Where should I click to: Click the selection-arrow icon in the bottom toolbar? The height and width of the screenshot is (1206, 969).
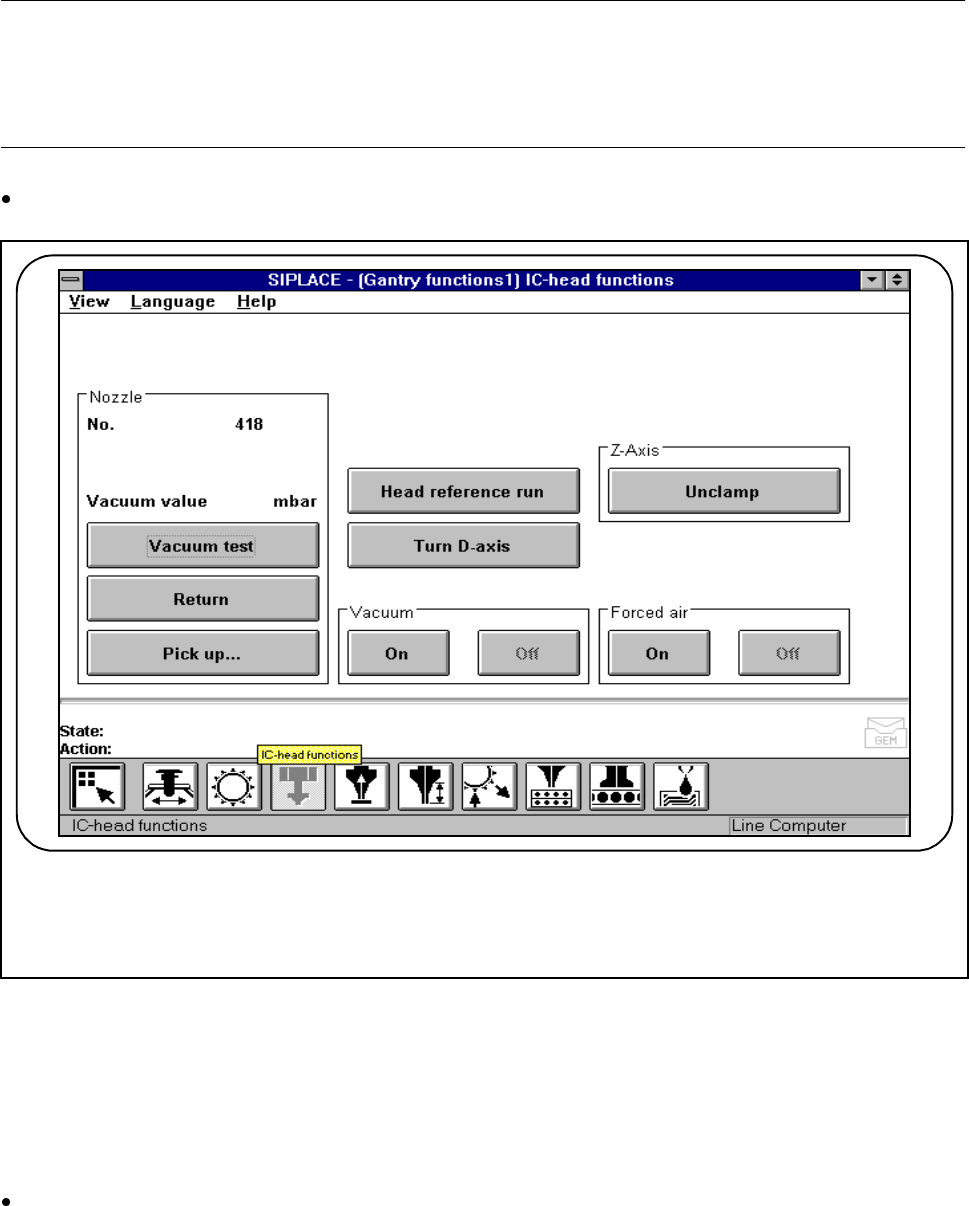(98, 786)
